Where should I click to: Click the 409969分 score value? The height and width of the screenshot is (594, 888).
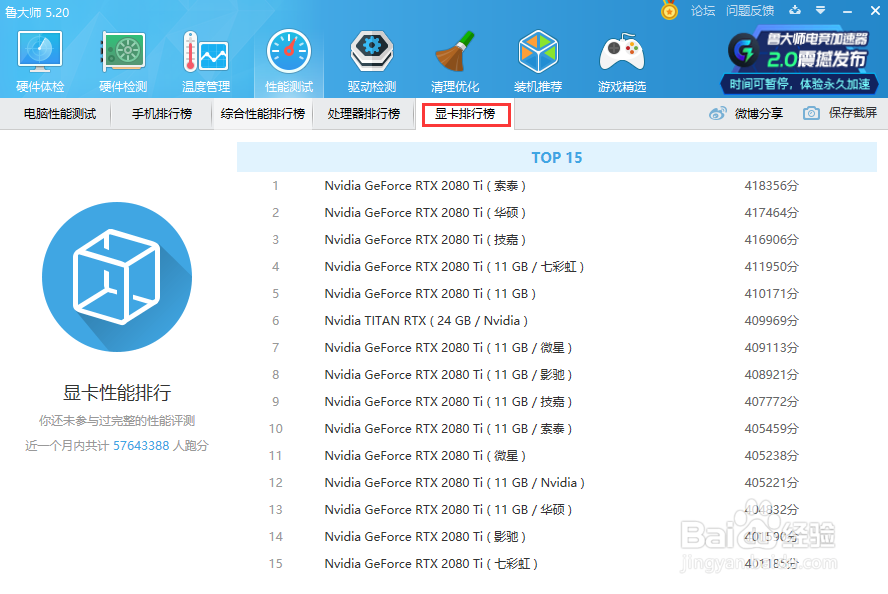tap(771, 320)
